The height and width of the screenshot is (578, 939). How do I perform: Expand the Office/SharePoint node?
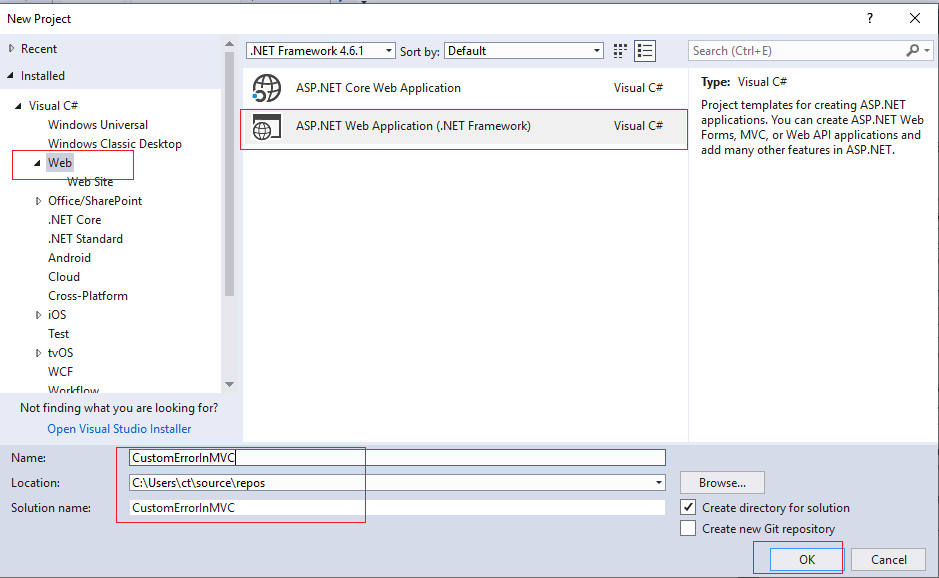point(38,201)
